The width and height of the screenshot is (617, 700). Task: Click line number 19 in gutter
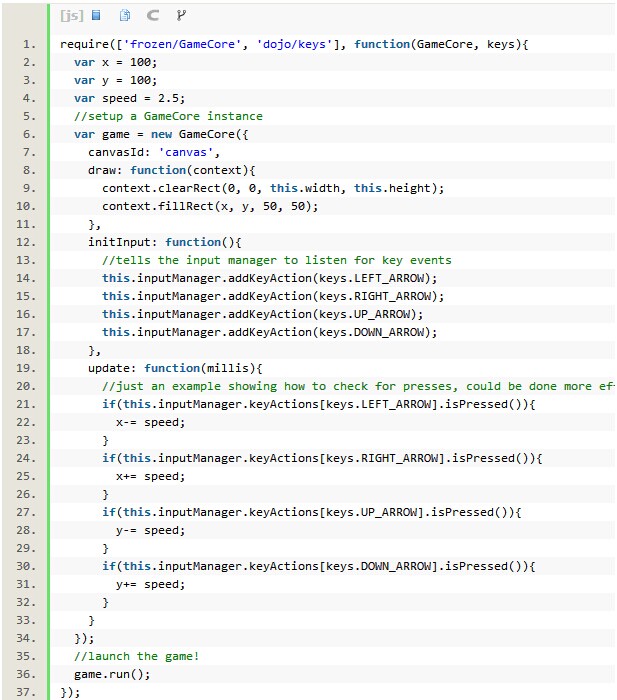[27, 368]
